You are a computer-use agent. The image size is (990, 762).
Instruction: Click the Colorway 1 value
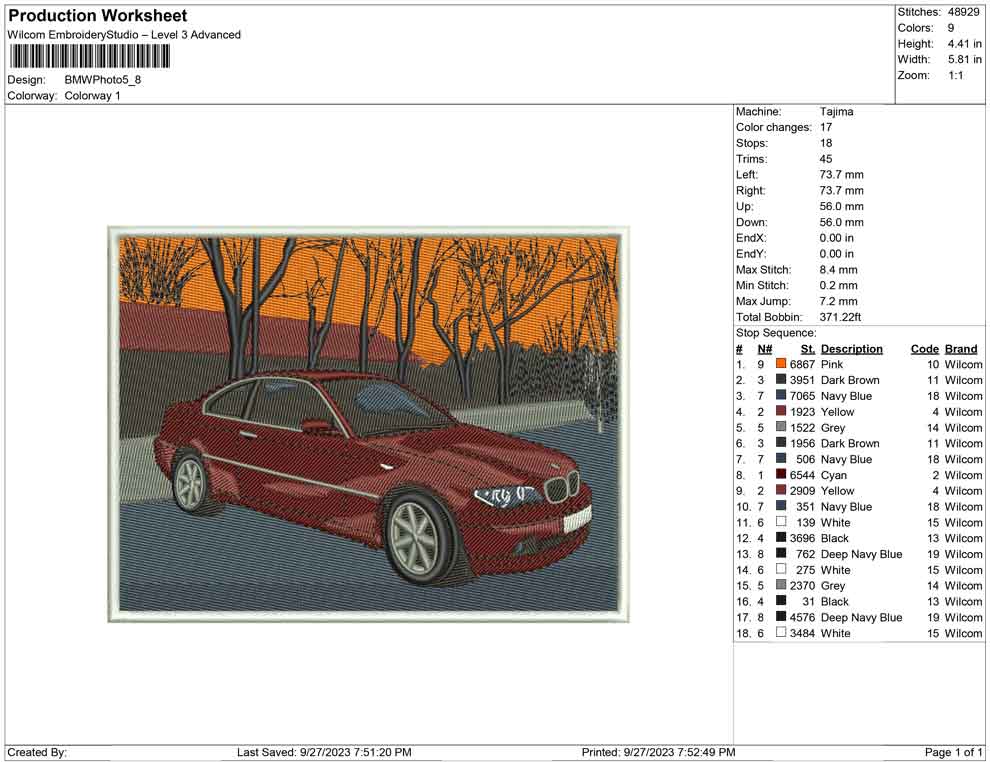[92, 96]
